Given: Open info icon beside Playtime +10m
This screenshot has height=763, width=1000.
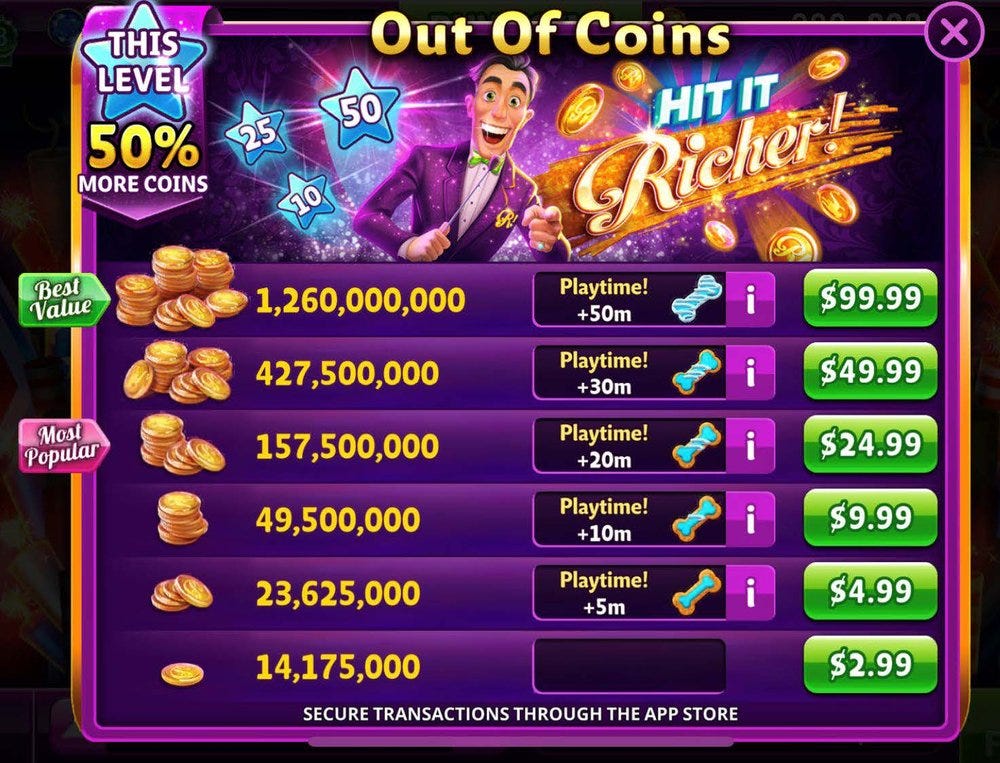Looking at the screenshot, I should click(751, 519).
